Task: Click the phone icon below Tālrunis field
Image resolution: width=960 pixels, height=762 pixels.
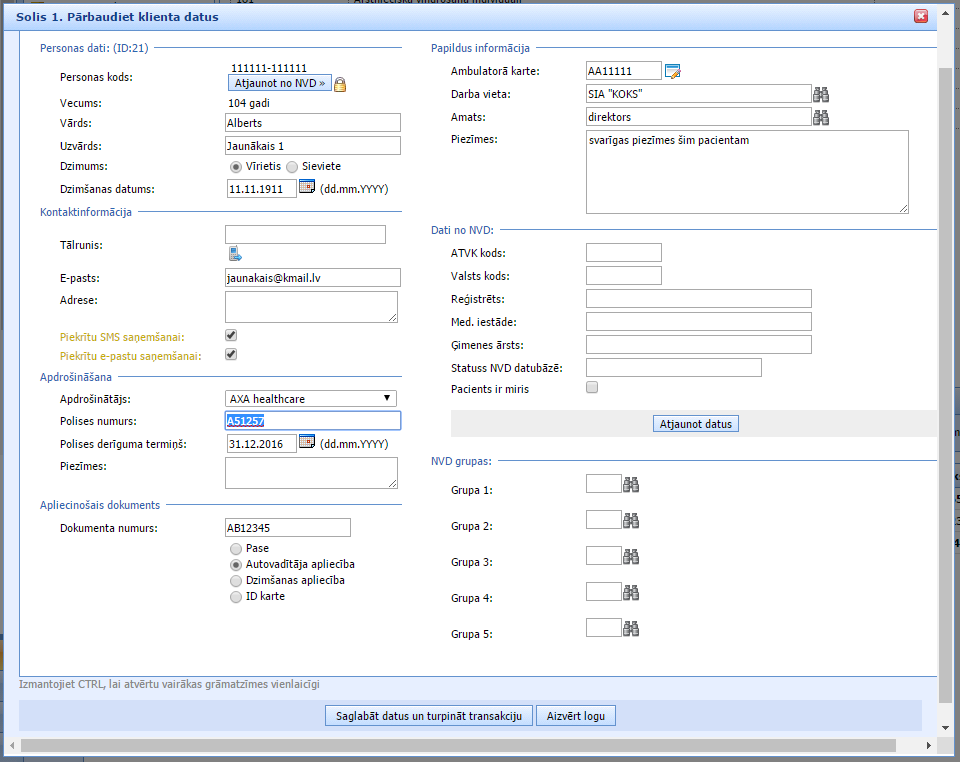Action: 234,253
